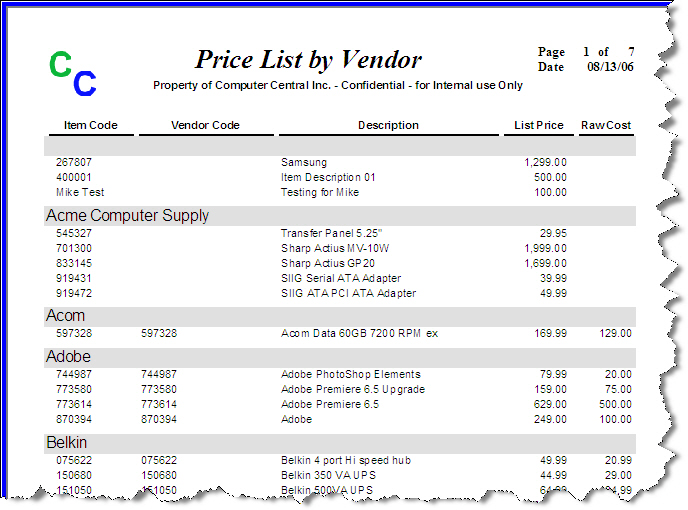Click the confidential property notice subtitle
This screenshot has width=688, height=510.
(337, 86)
